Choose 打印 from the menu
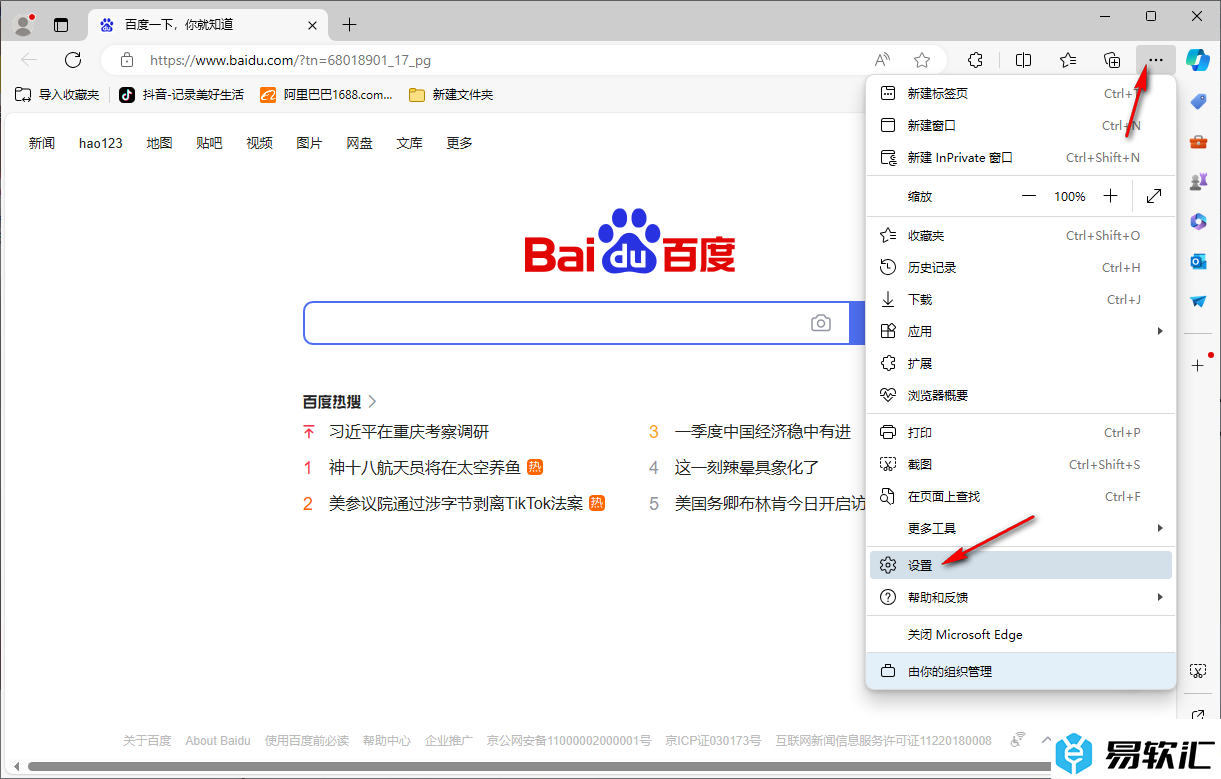 (1020, 432)
